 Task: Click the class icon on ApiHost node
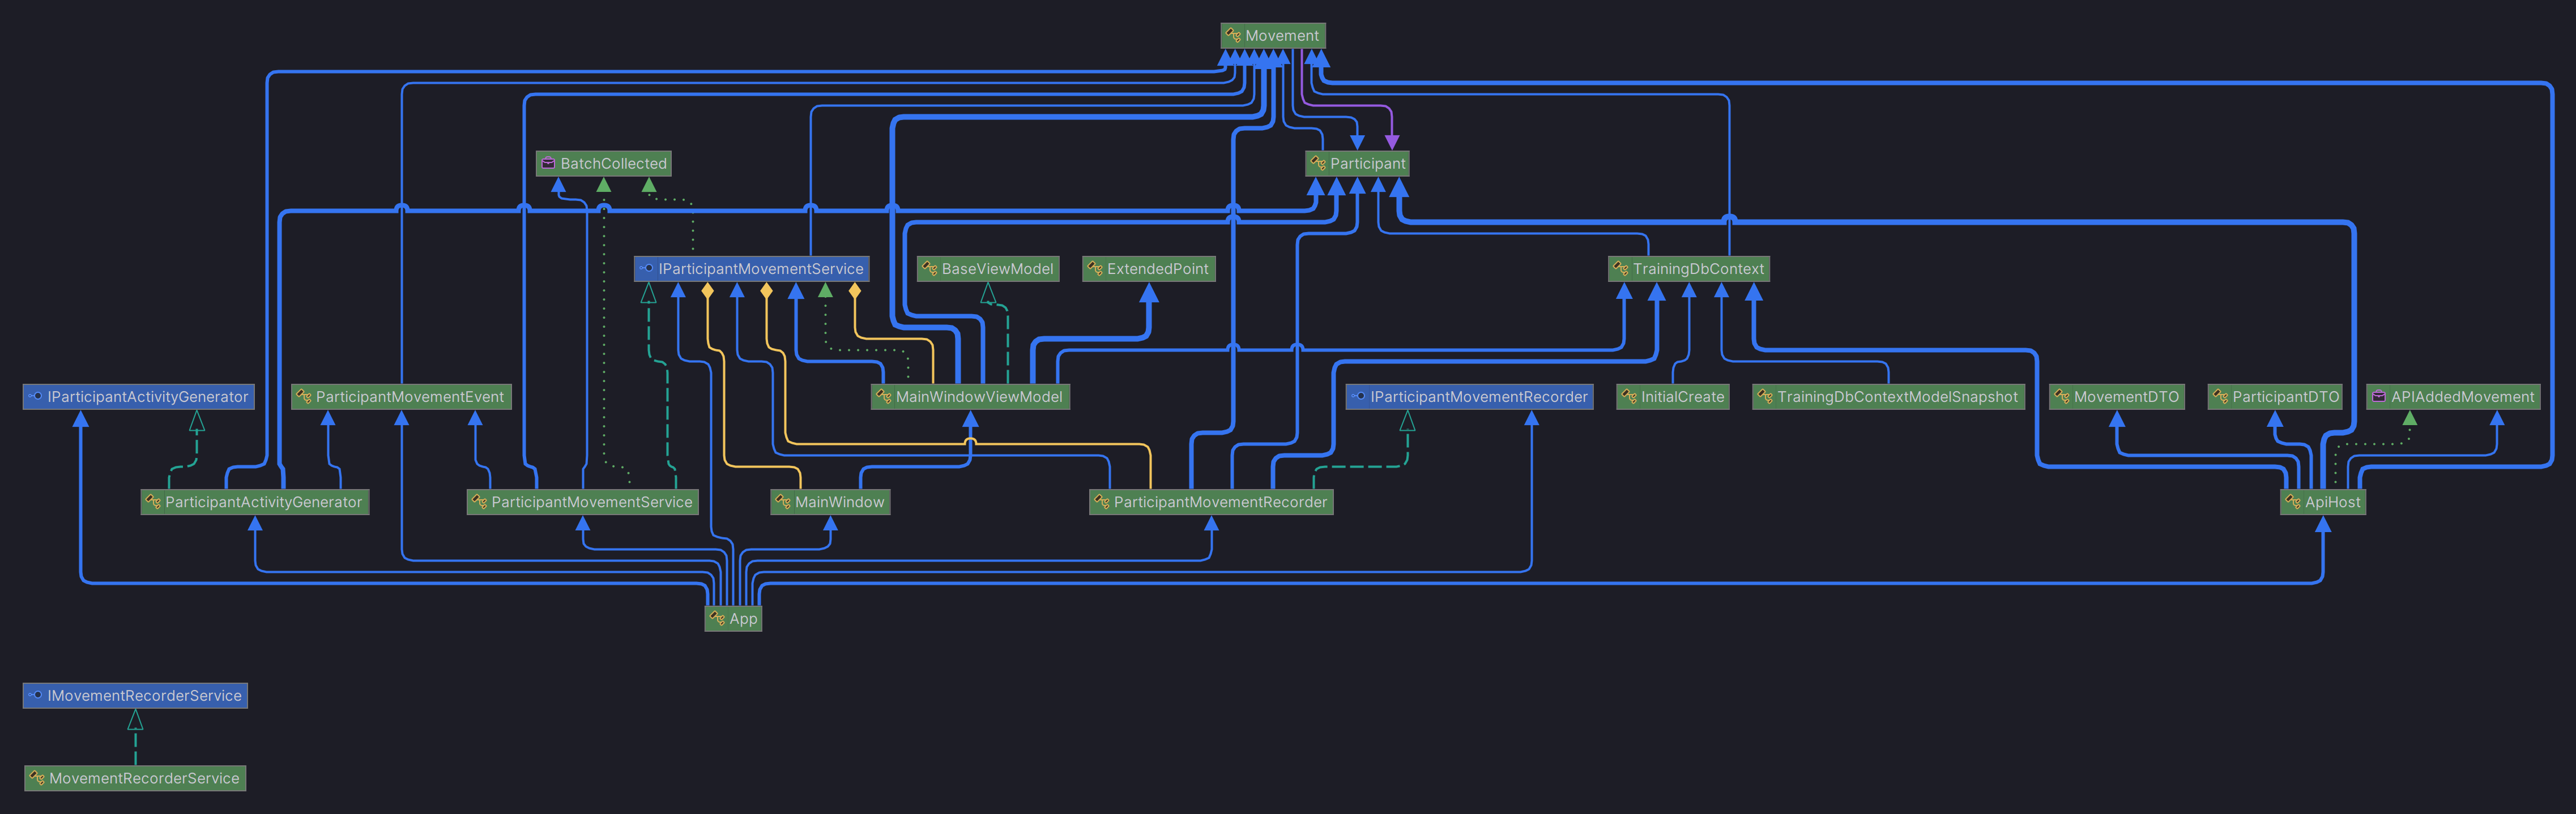pyautogui.click(x=2292, y=502)
